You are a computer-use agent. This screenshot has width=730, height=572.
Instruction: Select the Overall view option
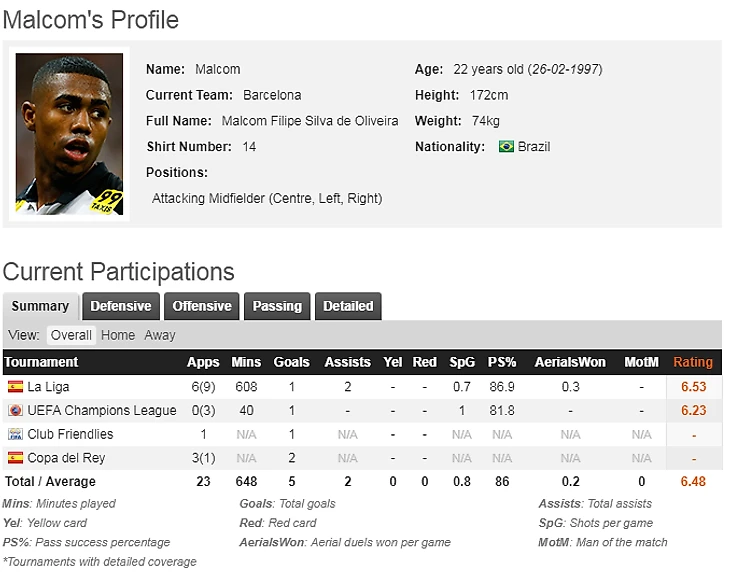[x=71, y=335]
